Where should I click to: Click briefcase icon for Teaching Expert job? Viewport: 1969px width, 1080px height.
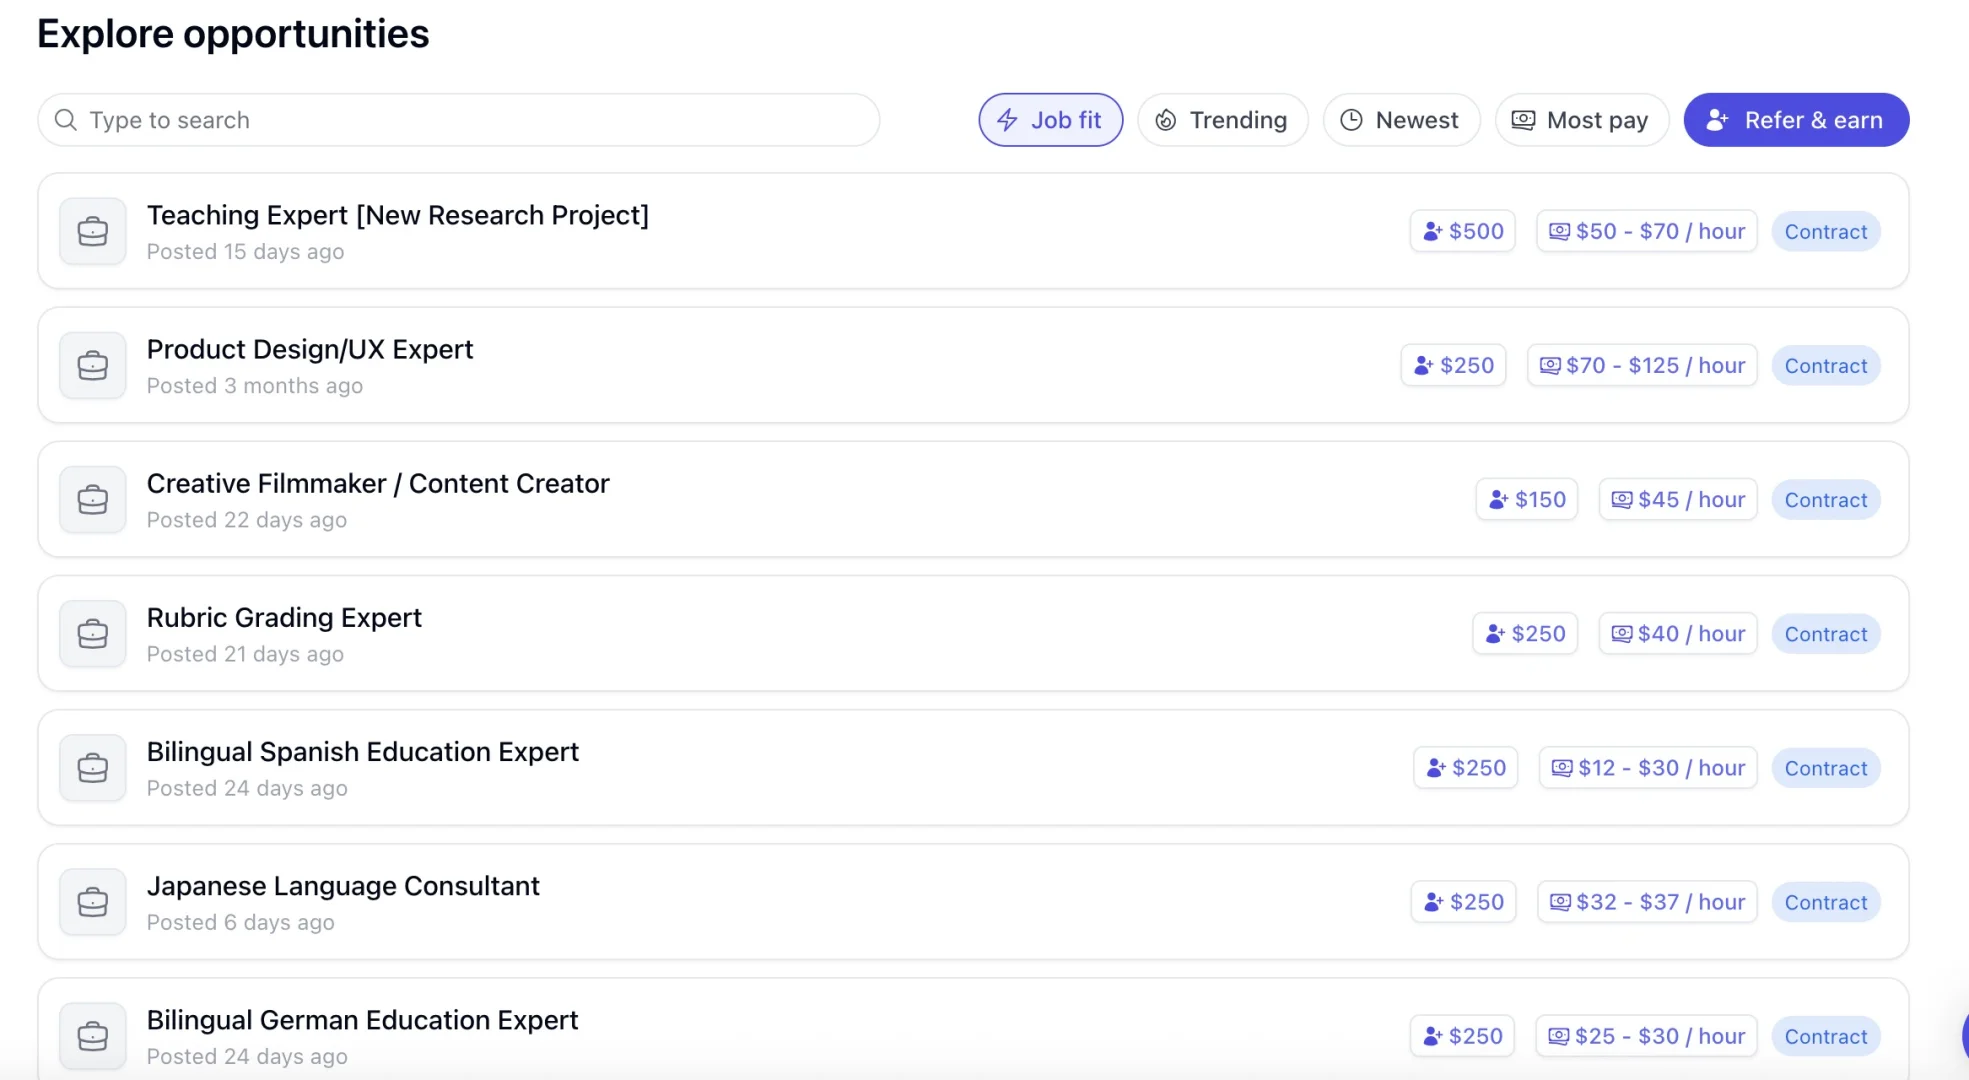tap(93, 231)
